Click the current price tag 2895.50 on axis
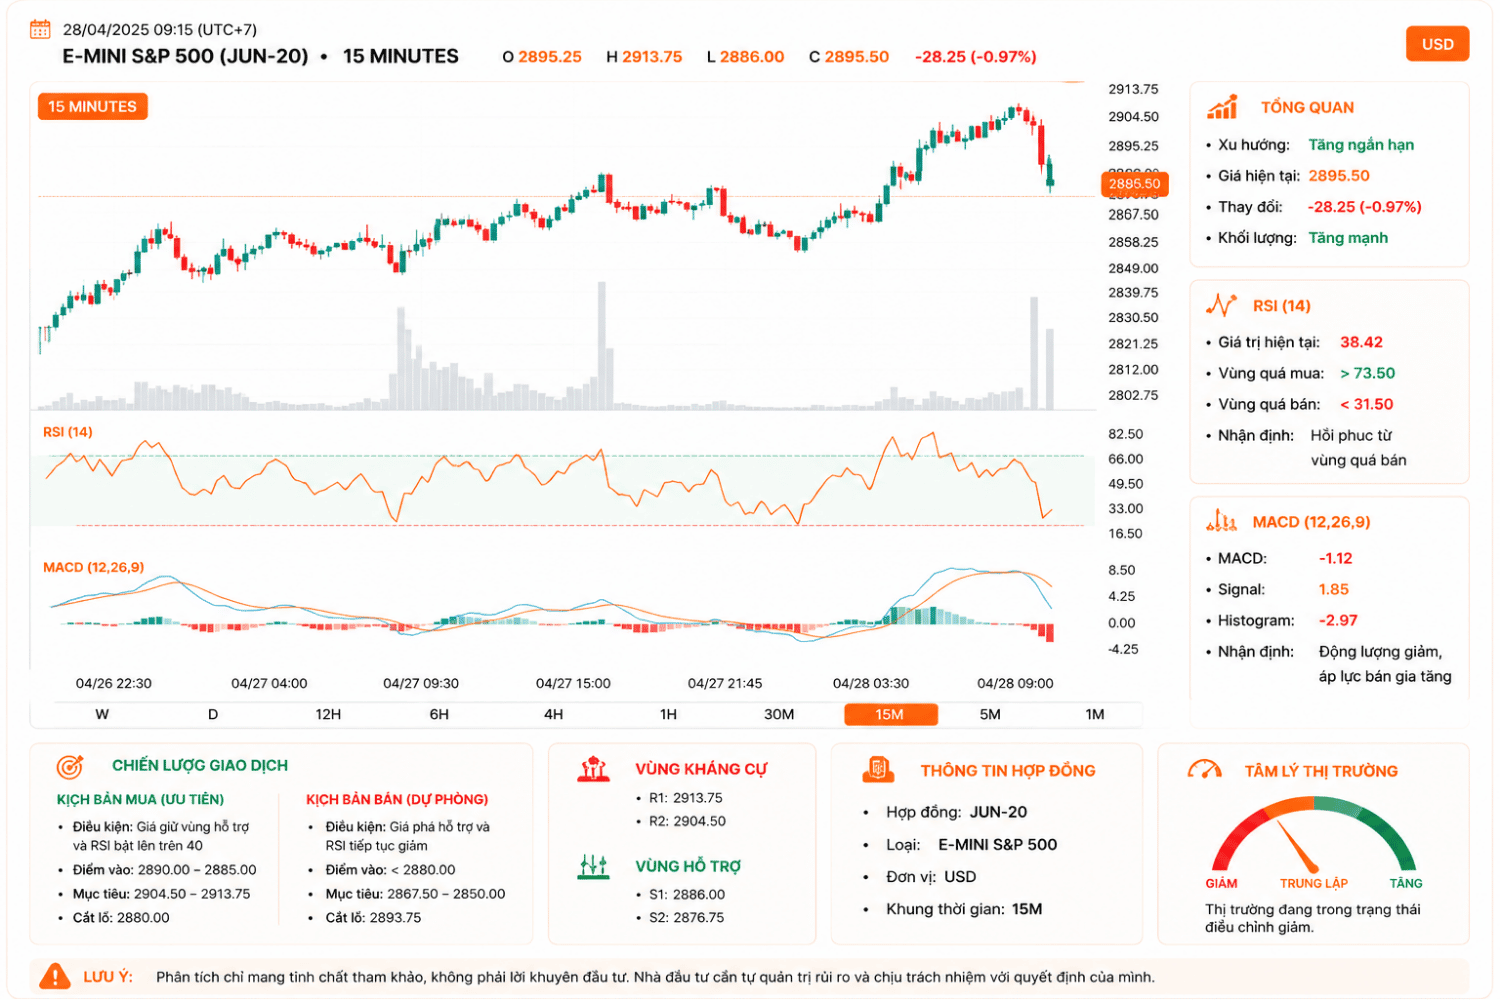Viewport: 1500px width, 1000px height. pyautogui.click(x=1134, y=184)
